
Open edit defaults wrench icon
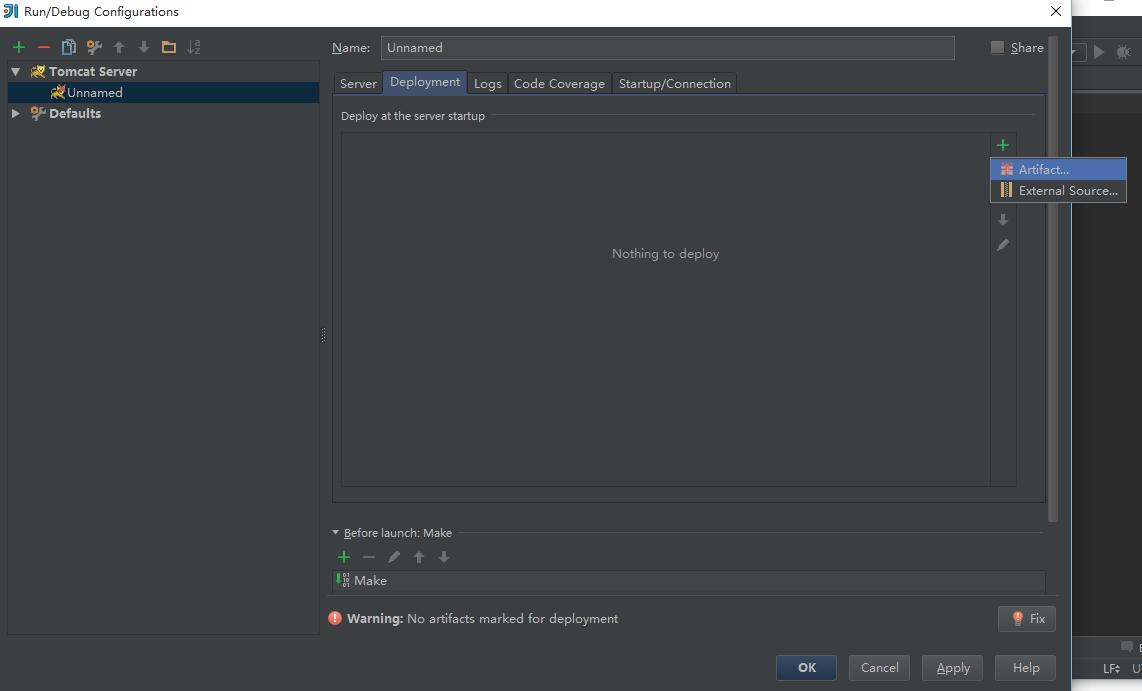pyautogui.click(x=94, y=47)
